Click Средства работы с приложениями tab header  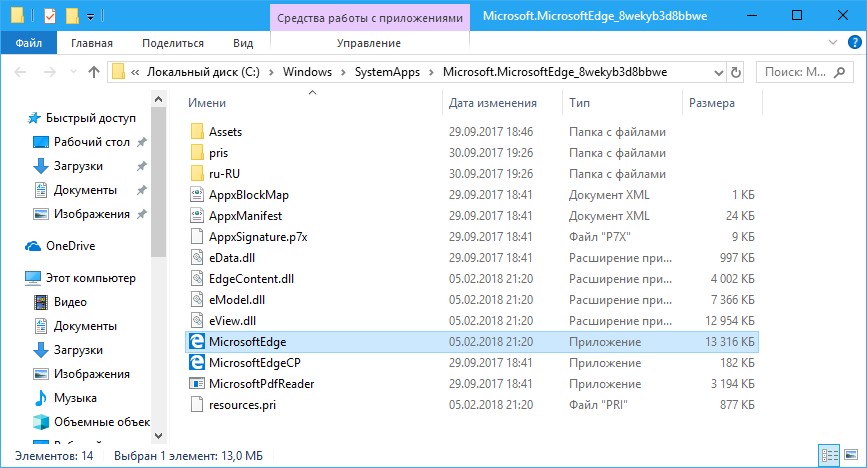(x=370, y=18)
